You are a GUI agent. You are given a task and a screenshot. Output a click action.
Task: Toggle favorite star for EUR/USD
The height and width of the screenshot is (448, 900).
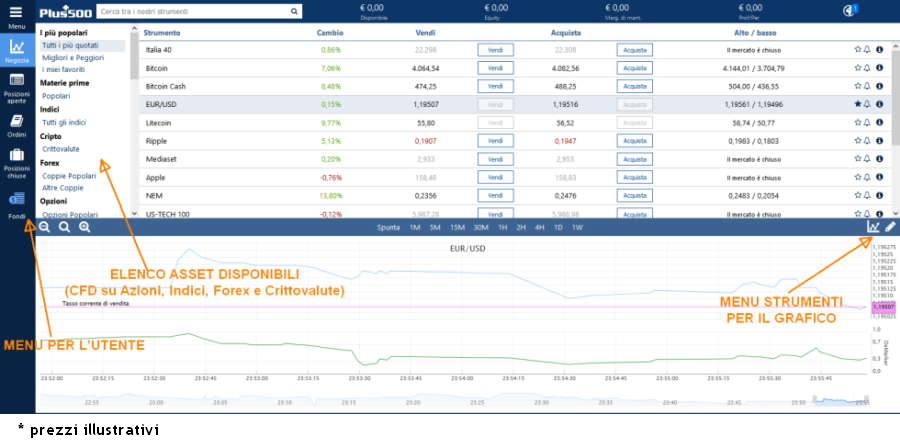click(x=857, y=104)
